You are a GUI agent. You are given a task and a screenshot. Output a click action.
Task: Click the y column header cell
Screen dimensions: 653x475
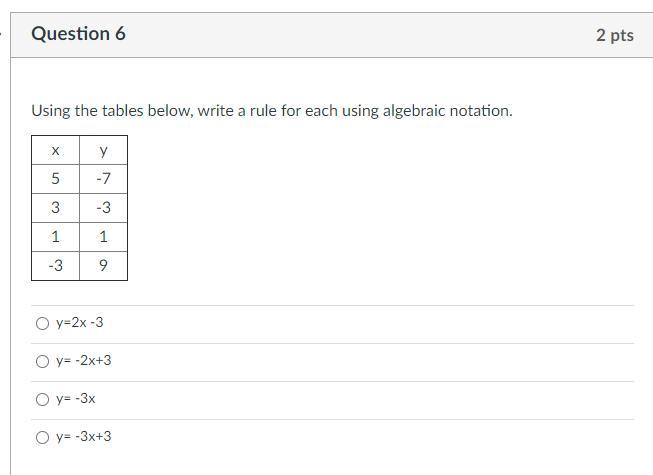click(103, 150)
